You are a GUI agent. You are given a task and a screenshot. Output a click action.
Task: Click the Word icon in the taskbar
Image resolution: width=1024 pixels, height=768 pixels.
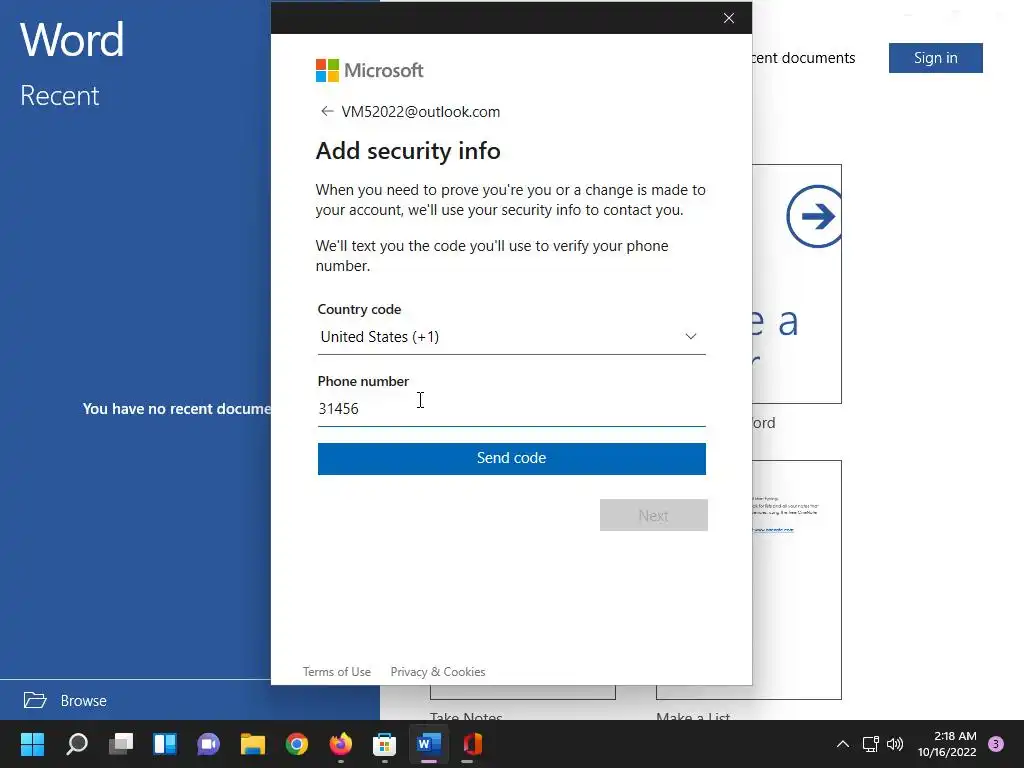click(x=428, y=744)
